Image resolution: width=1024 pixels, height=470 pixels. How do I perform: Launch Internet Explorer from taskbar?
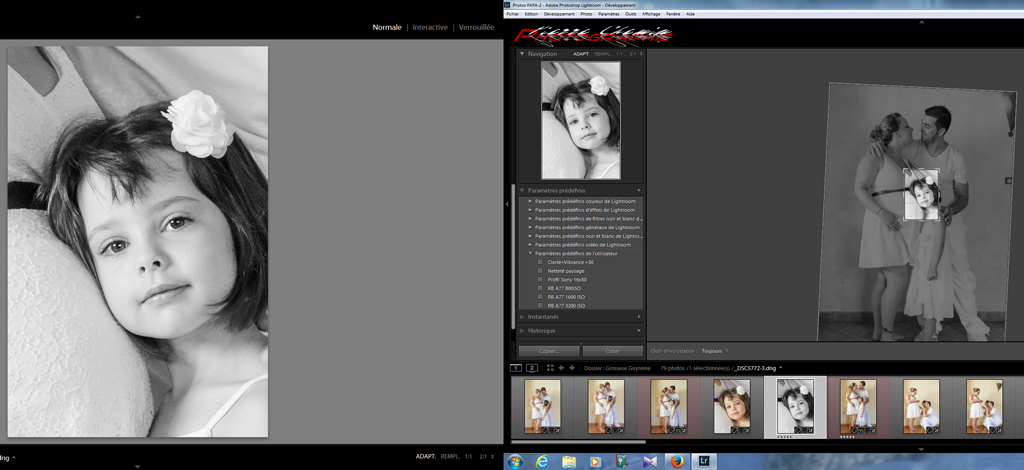click(541, 462)
